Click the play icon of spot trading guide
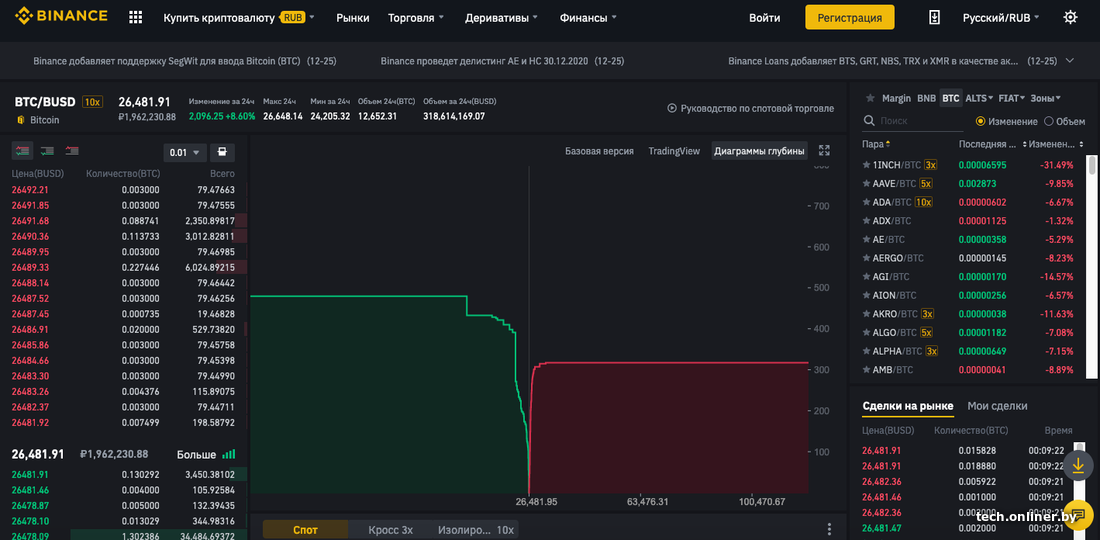 pyautogui.click(x=671, y=109)
